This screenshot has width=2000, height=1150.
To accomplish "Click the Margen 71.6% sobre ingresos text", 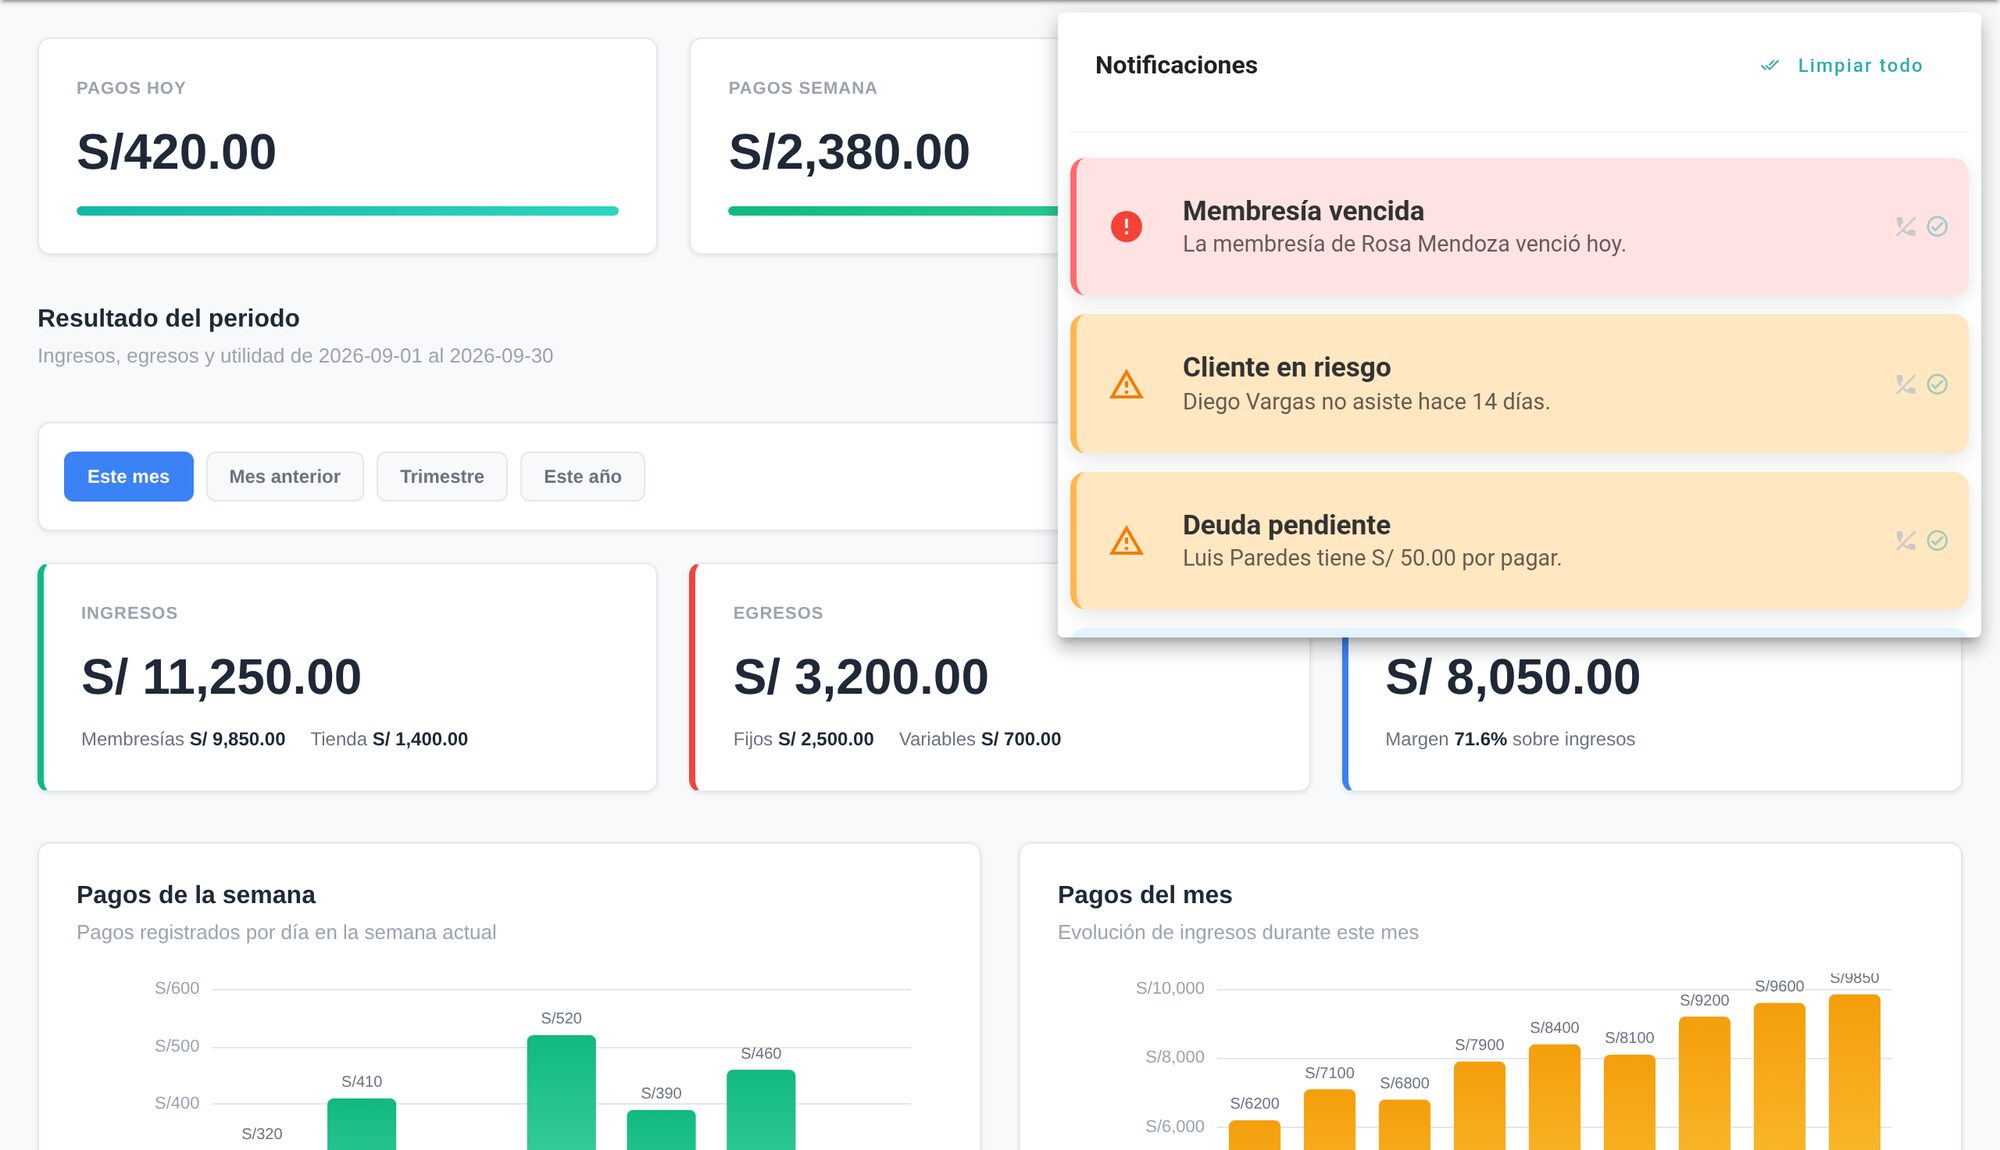I will (1510, 739).
